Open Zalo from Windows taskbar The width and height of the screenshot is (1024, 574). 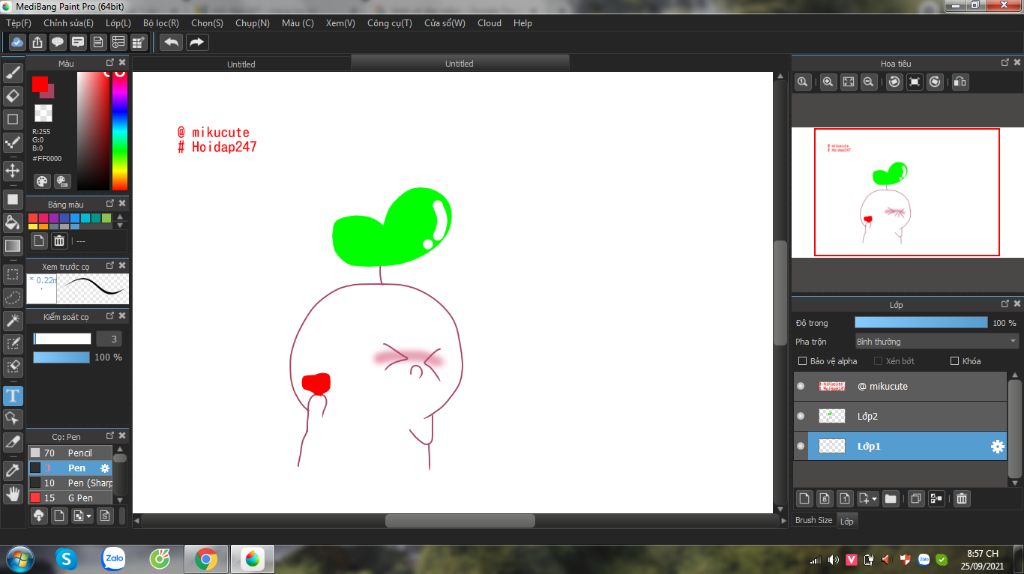tap(114, 559)
